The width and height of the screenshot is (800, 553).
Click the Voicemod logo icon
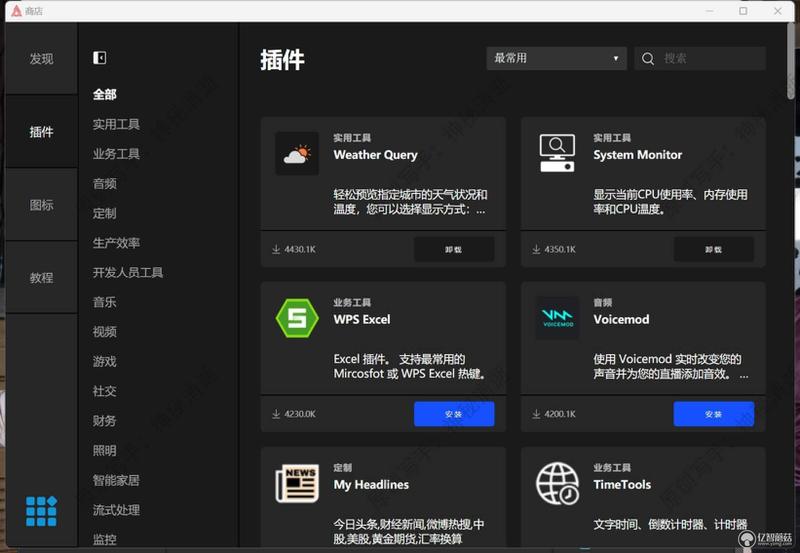pyautogui.click(x=557, y=318)
